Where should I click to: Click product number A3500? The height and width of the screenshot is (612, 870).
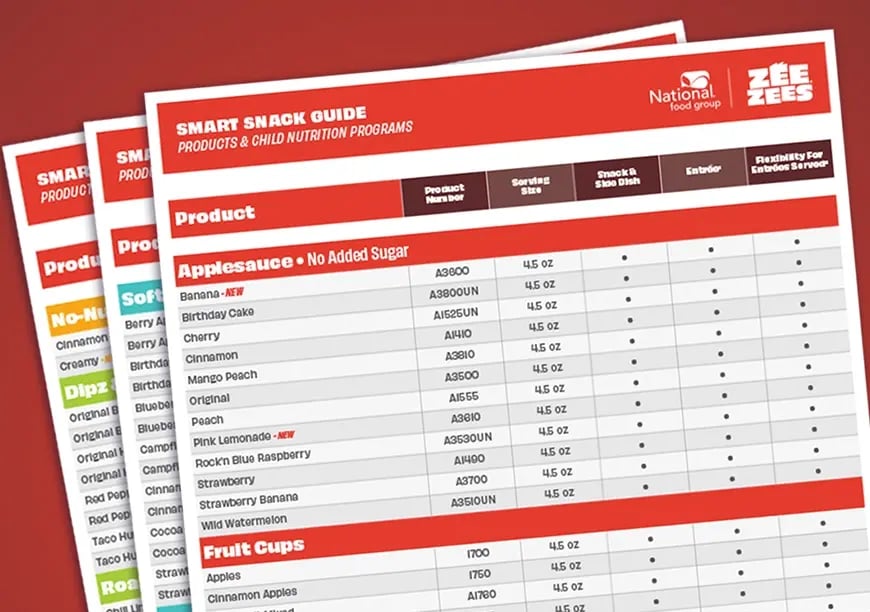(x=461, y=376)
